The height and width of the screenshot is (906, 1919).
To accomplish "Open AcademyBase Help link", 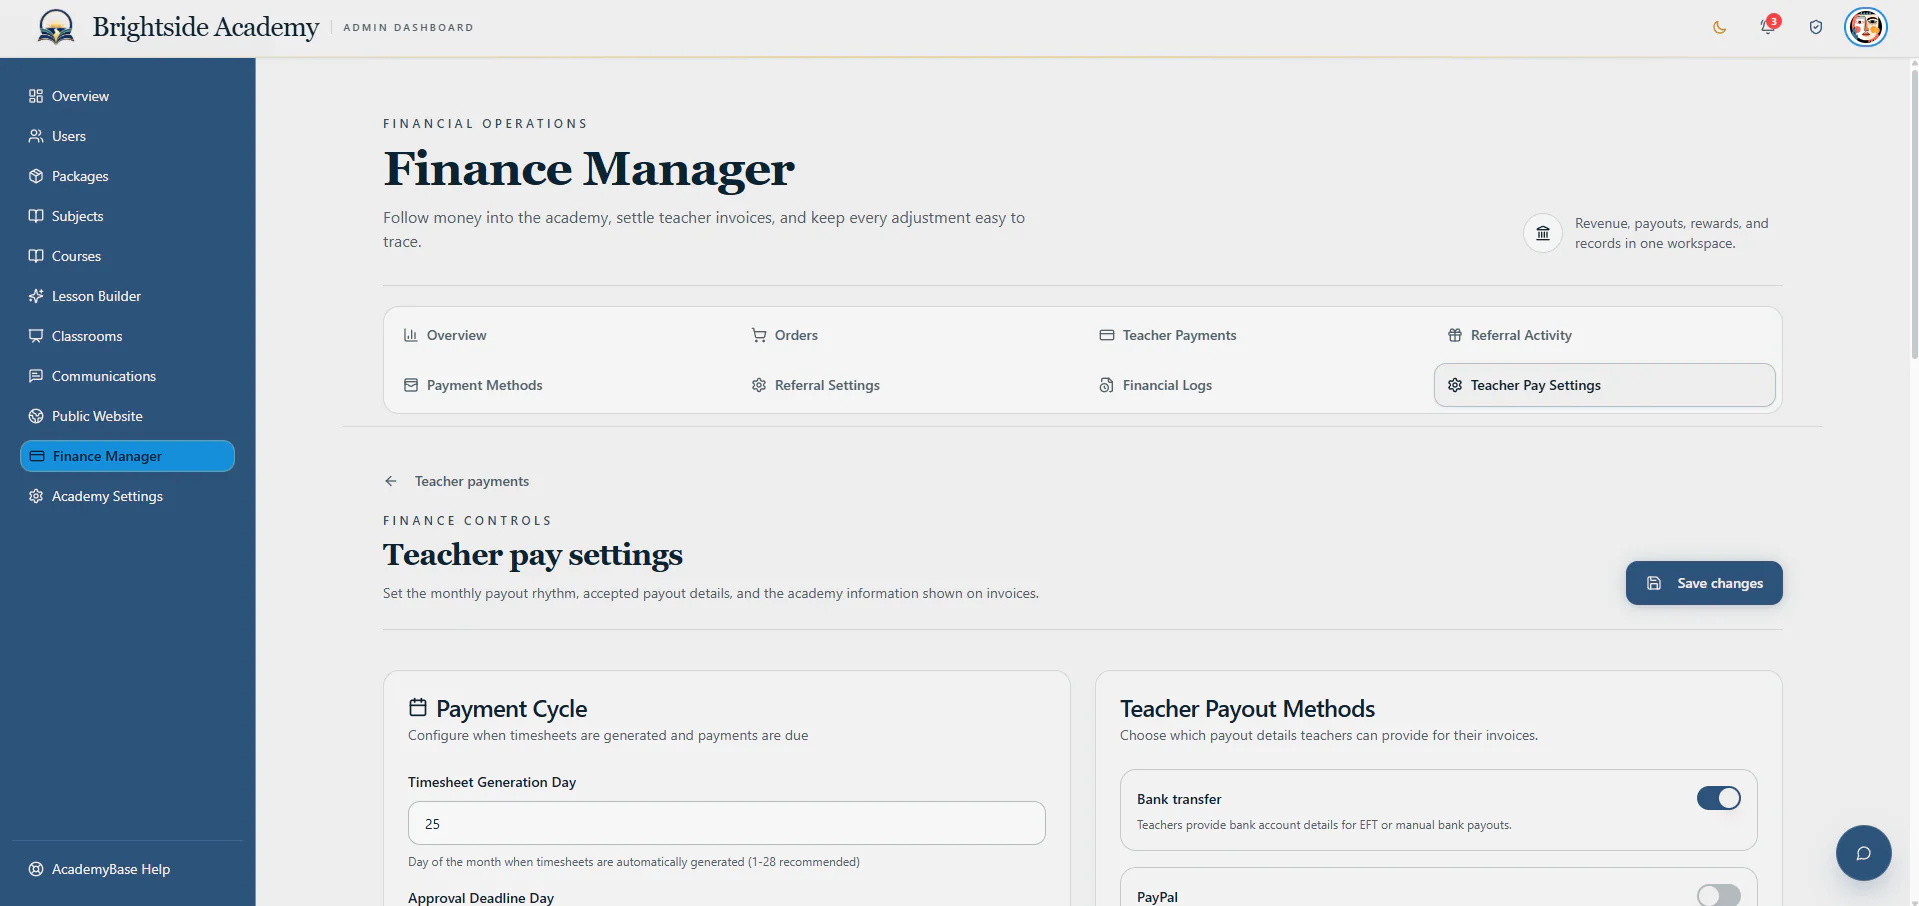I will [x=127, y=869].
